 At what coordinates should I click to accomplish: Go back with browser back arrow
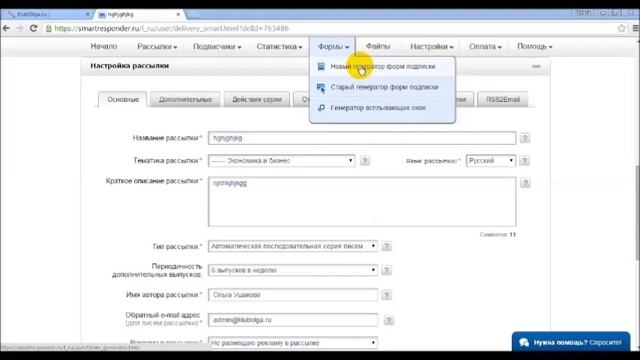pyautogui.click(x=7, y=28)
